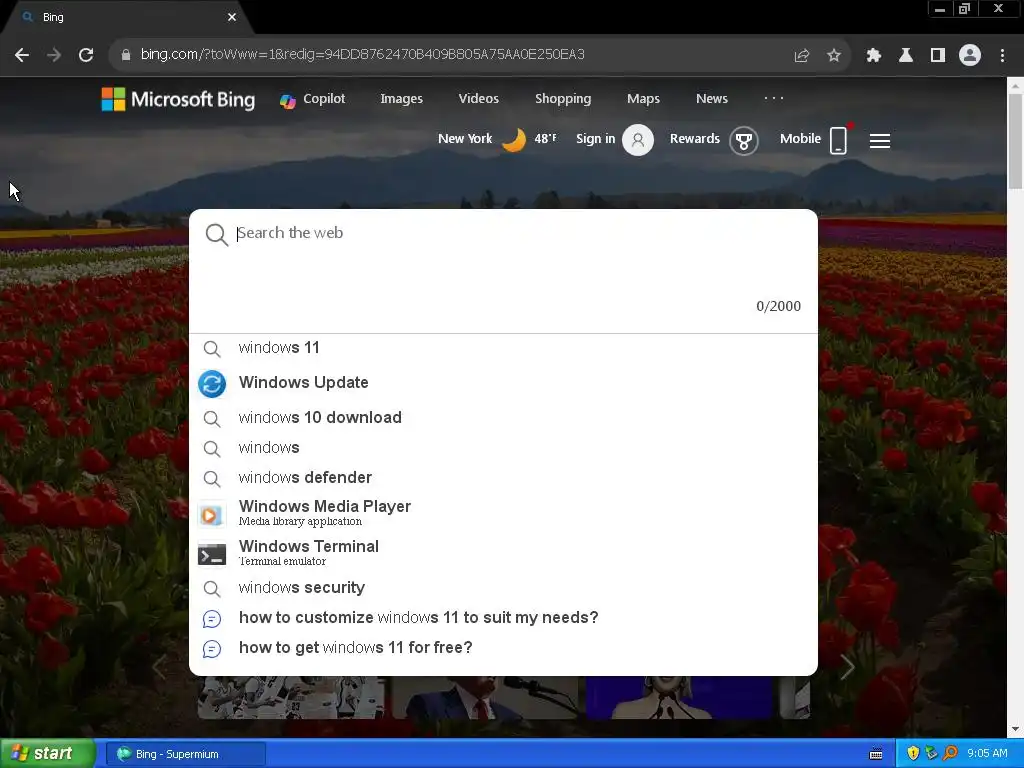The width and height of the screenshot is (1024, 768).
Task: Click the forward navigation arrow
Action: 54,55
